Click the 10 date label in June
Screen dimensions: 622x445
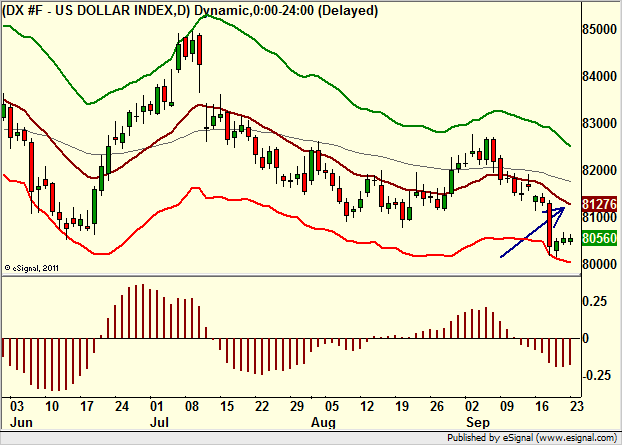point(52,407)
